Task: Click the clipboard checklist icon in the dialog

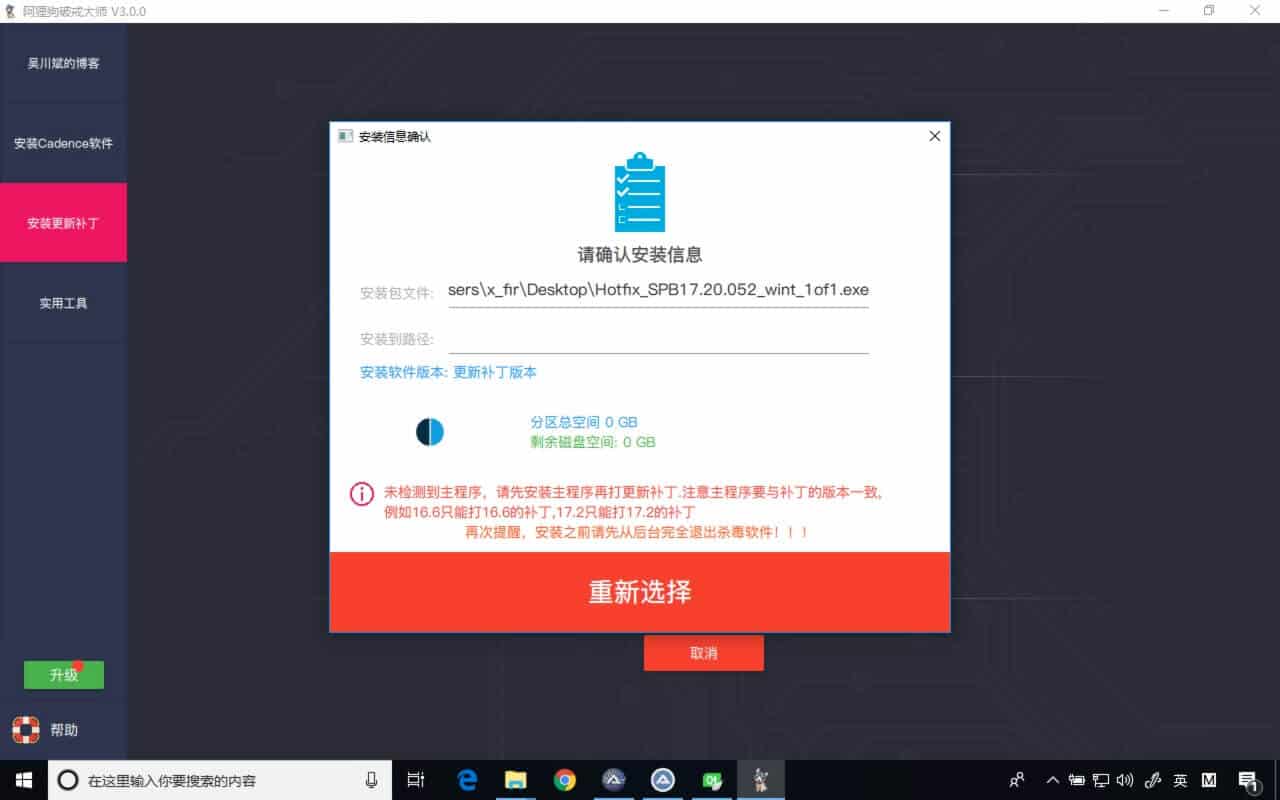Action: 639,193
